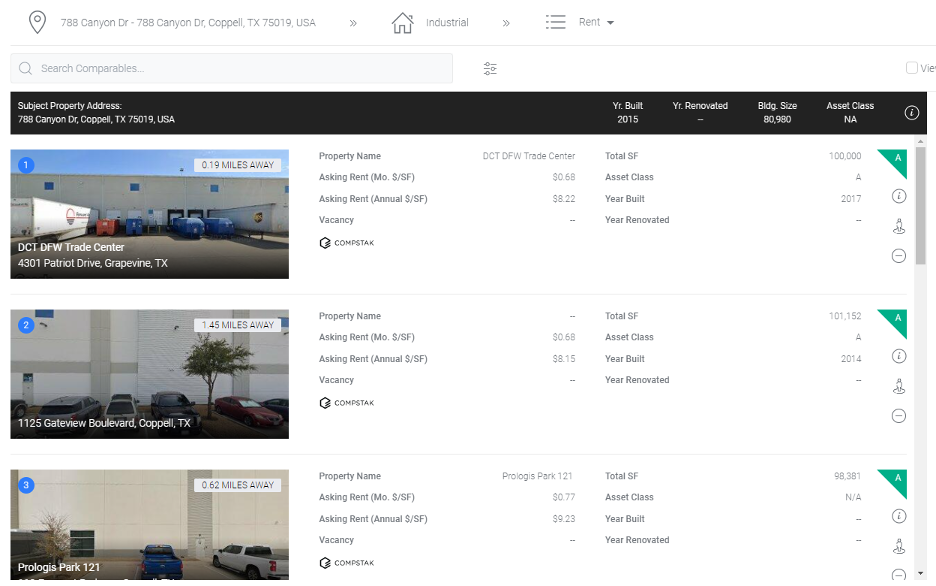Open street view for 1125 Gateview Boulevard

898,386
